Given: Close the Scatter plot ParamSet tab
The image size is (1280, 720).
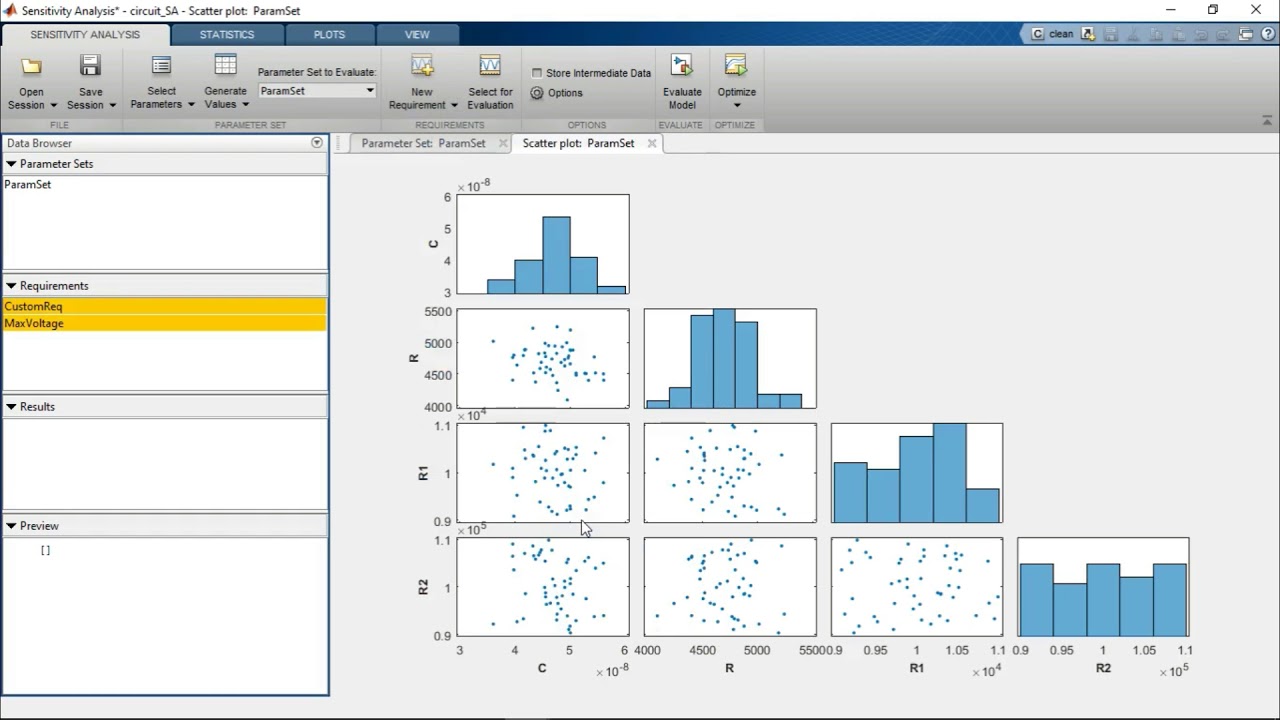Looking at the screenshot, I should pos(651,143).
